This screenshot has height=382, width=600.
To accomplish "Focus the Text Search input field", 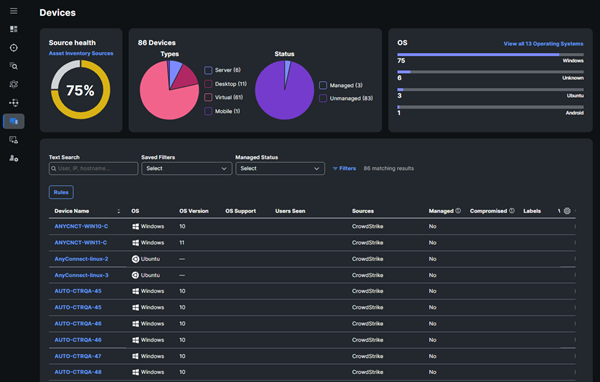I will pyautogui.click(x=93, y=168).
